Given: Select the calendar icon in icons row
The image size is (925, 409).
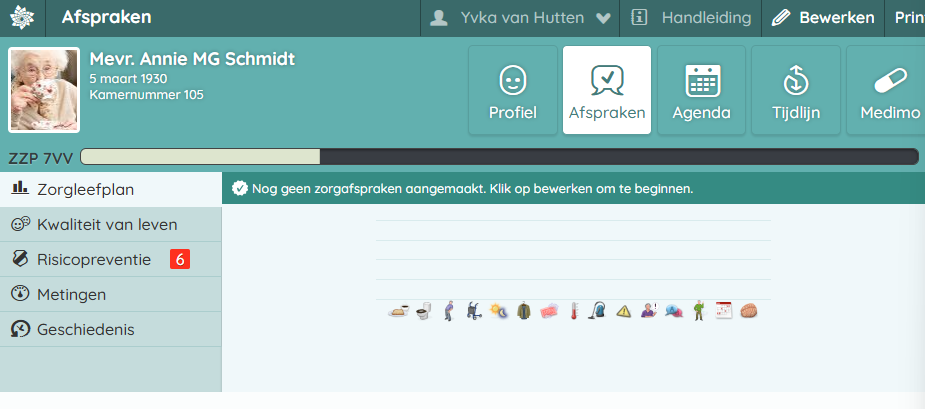Looking at the screenshot, I should tap(724, 311).
